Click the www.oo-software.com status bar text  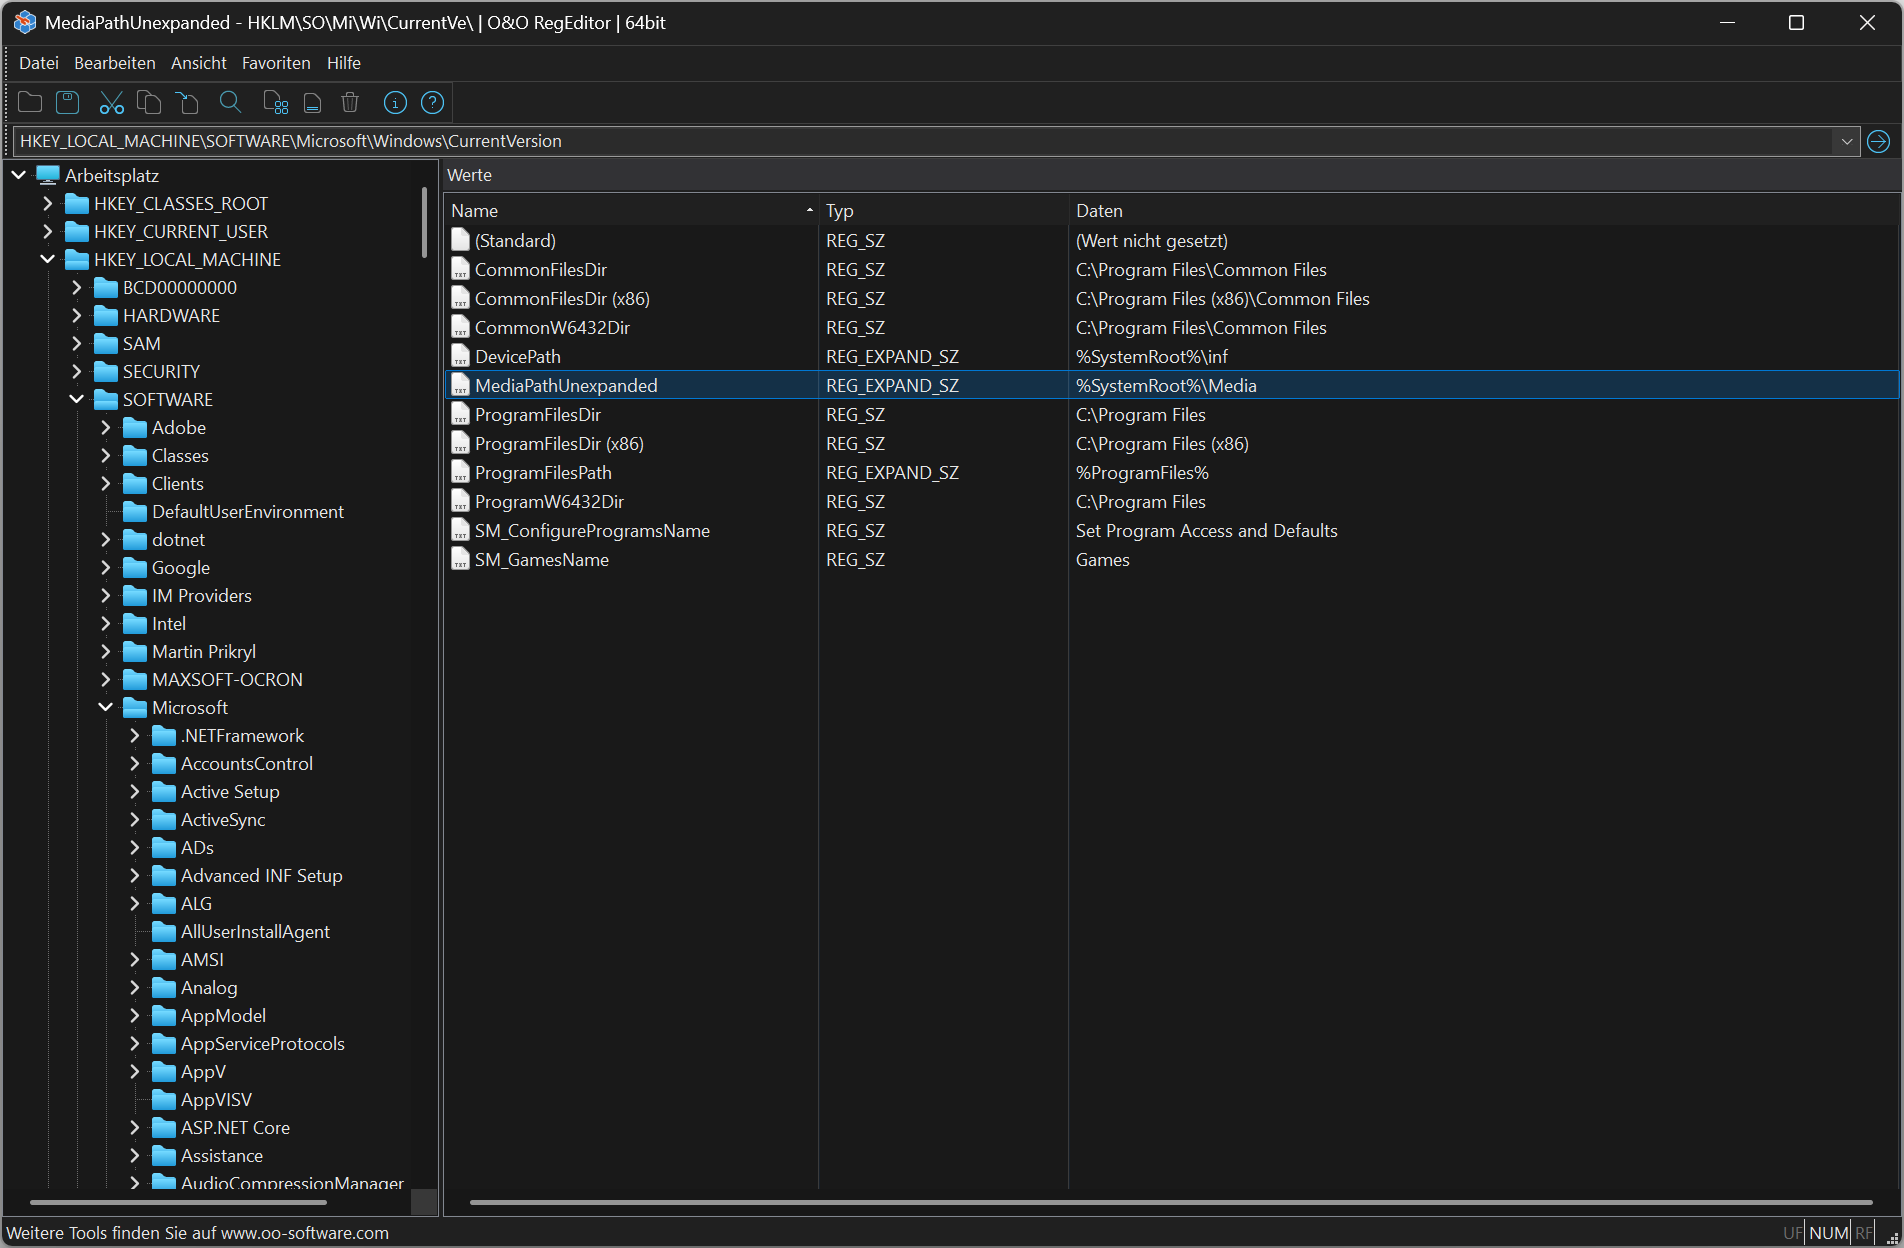[x=305, y=1233]
